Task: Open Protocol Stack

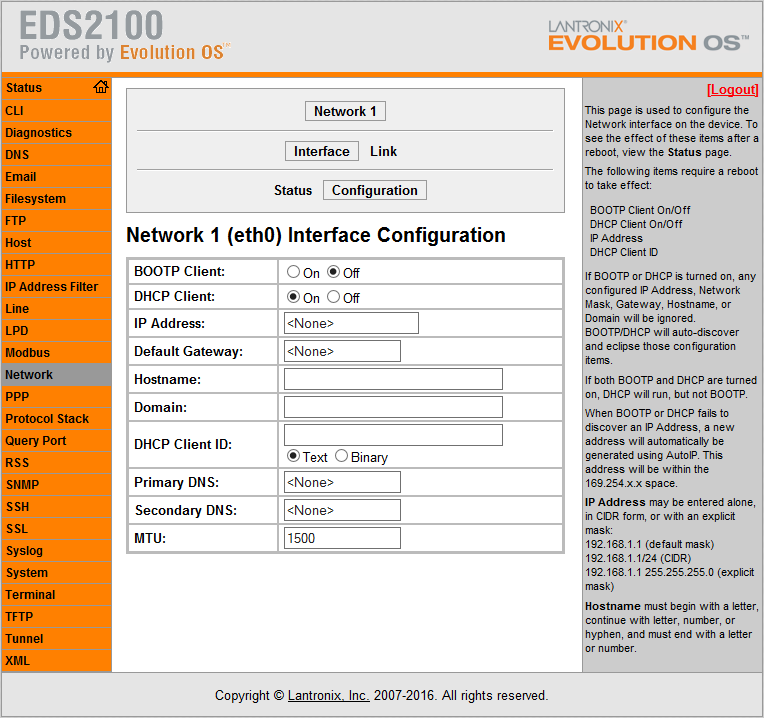Action: point(57,418)
